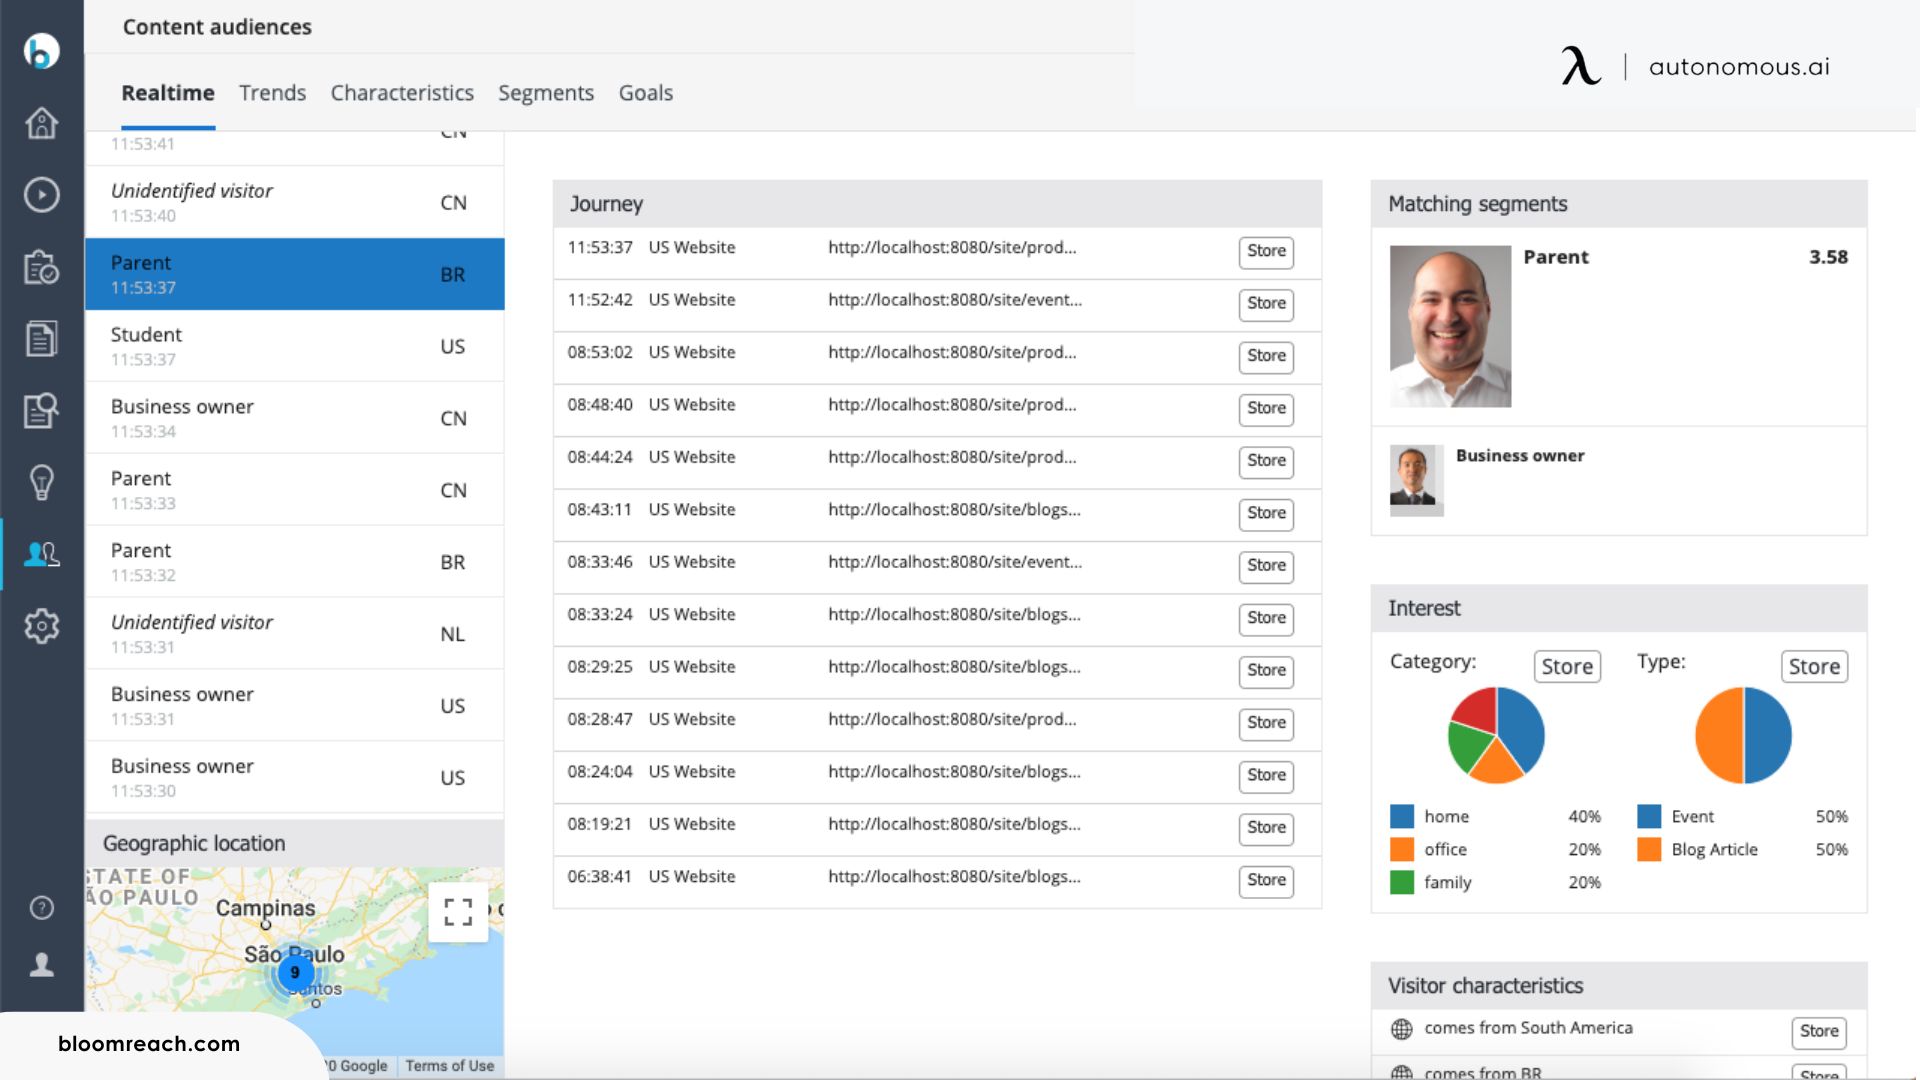
Task: Click Store button for 08:19:21 journey row
Action: pos(1266,829)
